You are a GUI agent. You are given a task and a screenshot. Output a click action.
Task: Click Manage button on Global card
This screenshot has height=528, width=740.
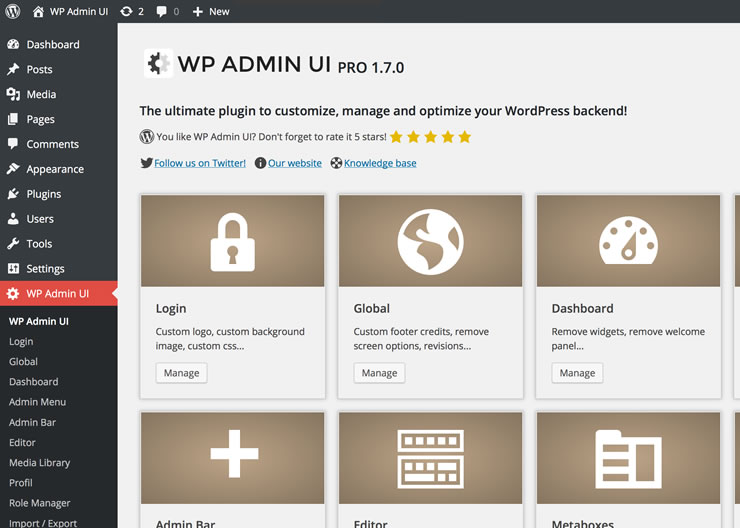click(x=379, y=373)
